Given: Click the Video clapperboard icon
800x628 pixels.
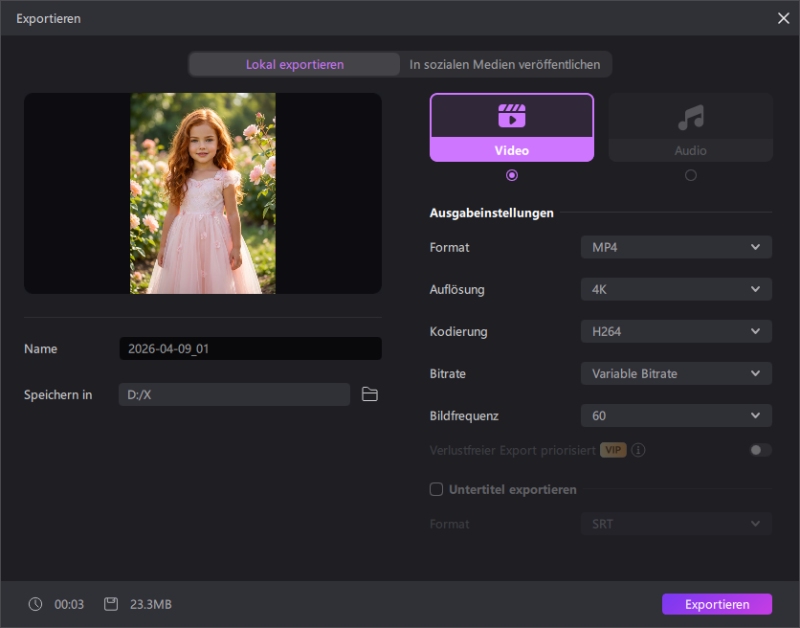Looking at the screenshot, I should click(511, 116).
